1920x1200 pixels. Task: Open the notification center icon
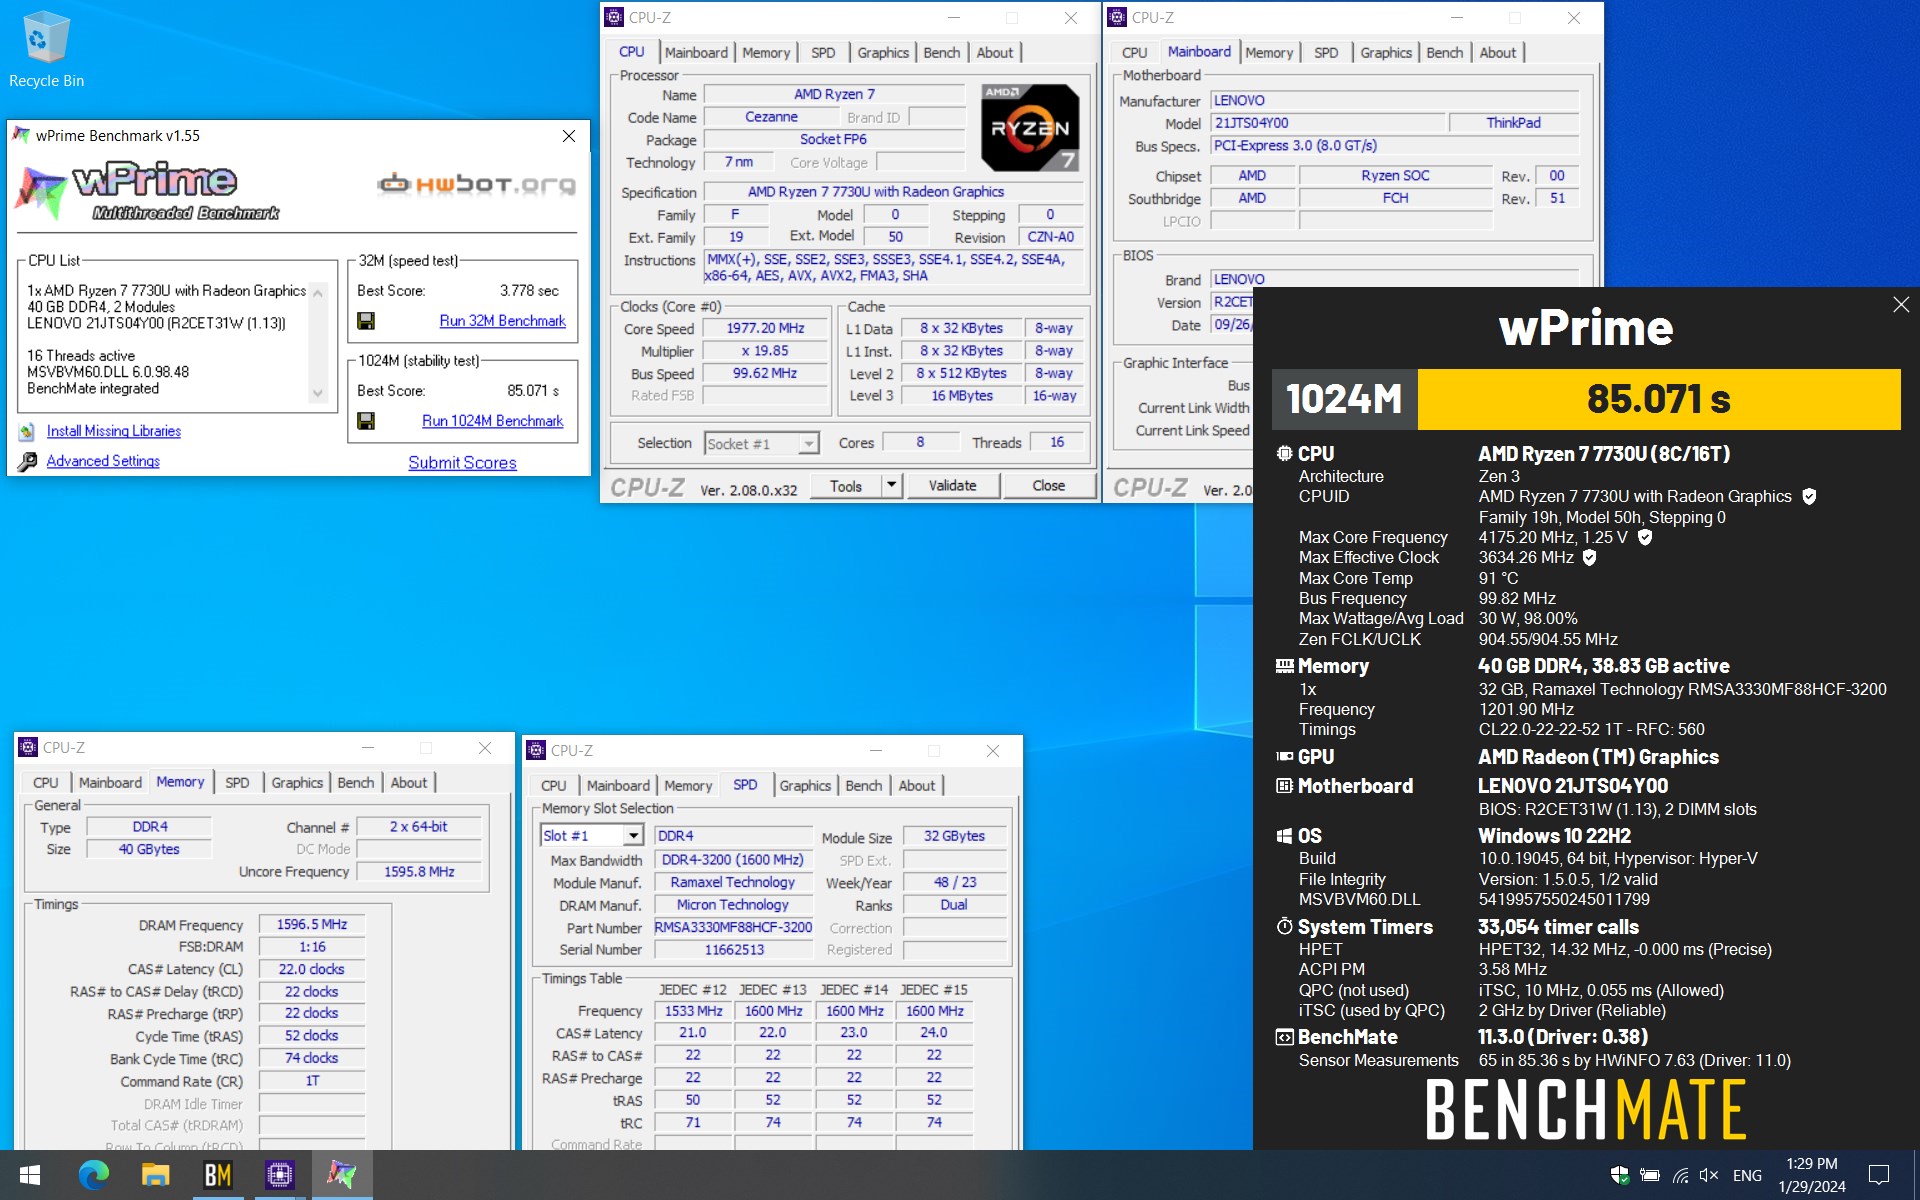pyautogui.click(x=1879, y=1175)
